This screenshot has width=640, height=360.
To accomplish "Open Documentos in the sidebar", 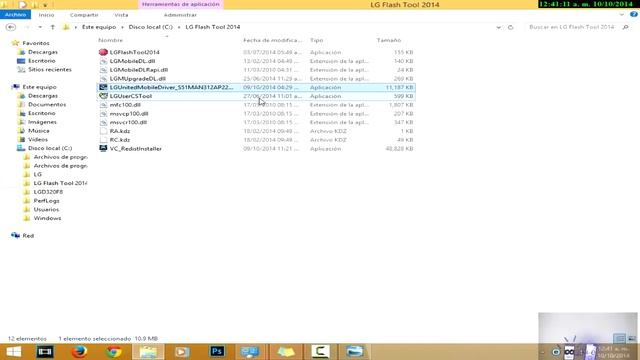I will click(47, 104).
